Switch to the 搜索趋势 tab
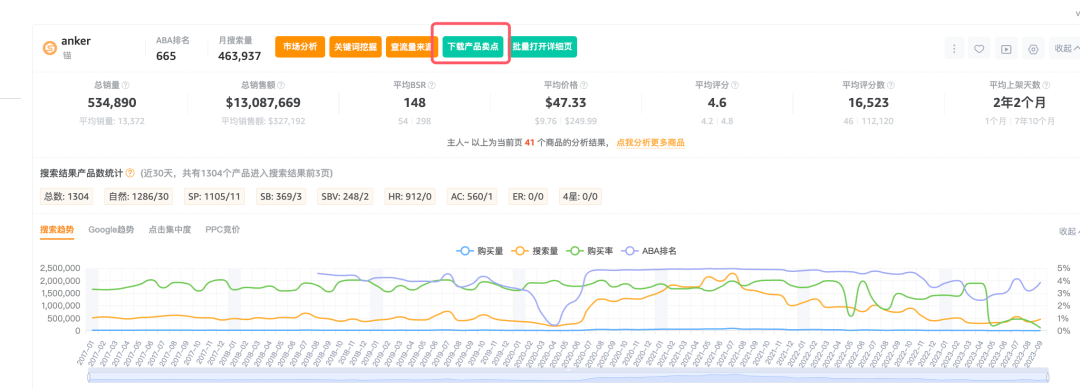 pos(57,229)
